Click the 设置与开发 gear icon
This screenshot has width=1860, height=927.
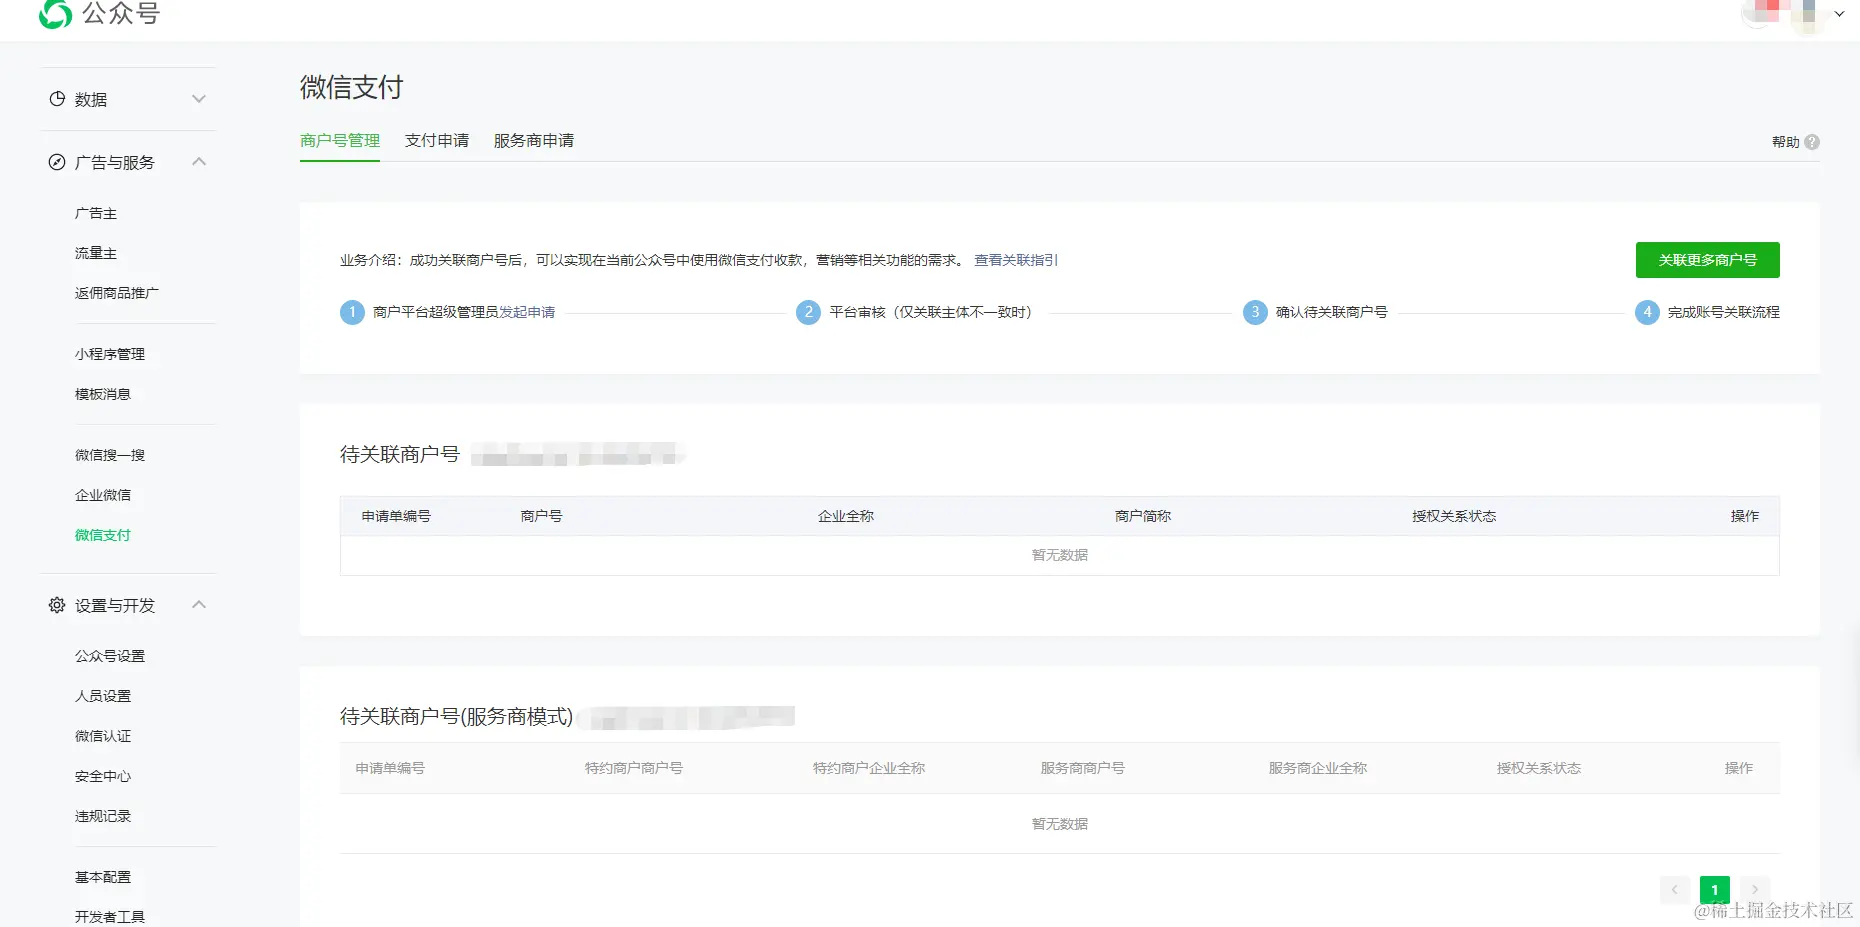point(57,605)
